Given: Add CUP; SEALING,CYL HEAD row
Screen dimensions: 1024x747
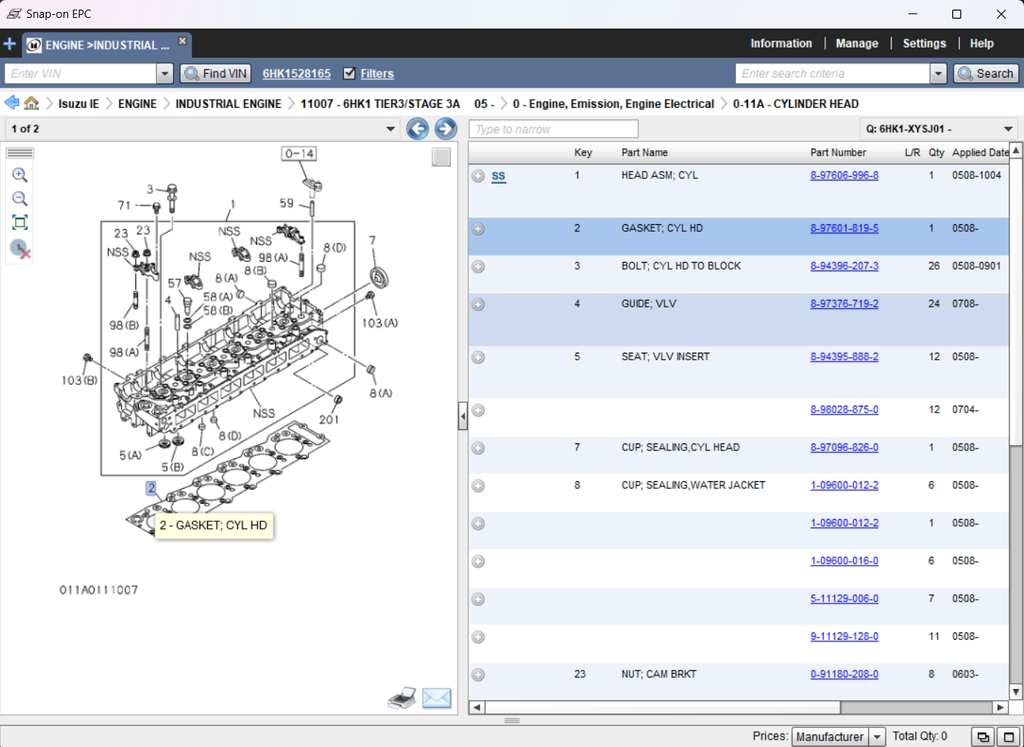Looking at the screenshot, I should 478,448.
